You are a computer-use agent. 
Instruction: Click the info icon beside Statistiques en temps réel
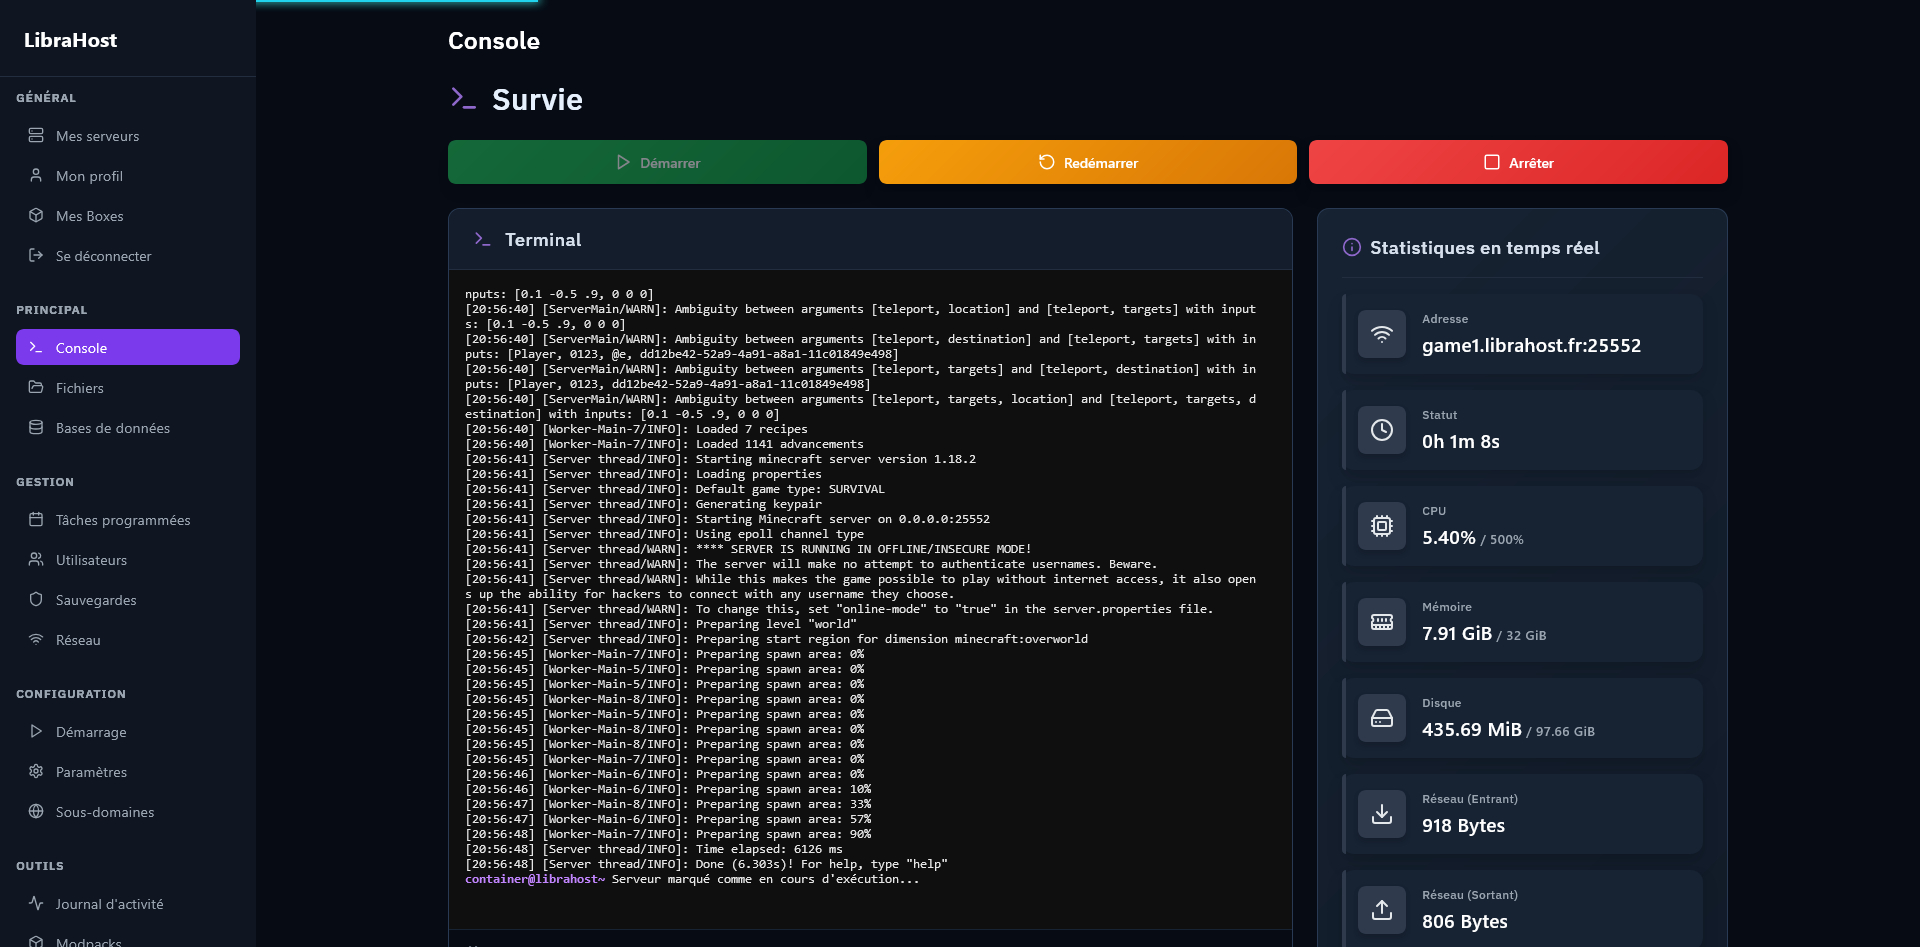(1351, 247)
